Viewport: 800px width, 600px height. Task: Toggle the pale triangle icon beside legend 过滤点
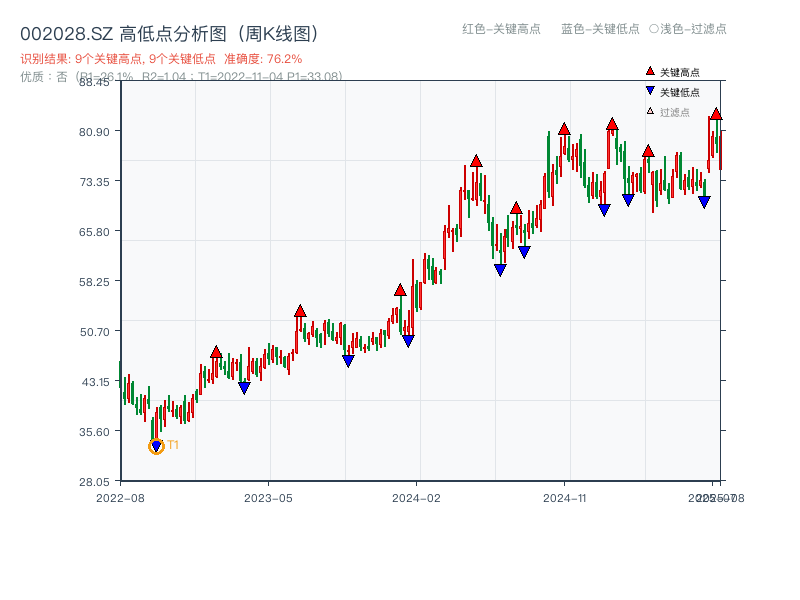click(650, 111)
